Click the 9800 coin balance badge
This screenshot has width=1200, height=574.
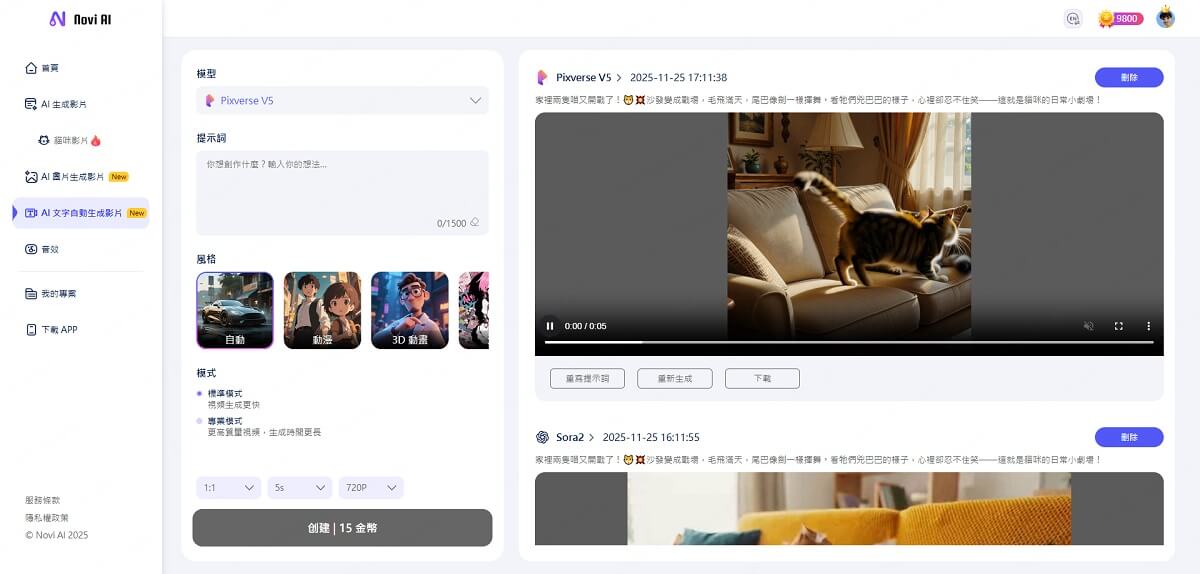1120,18
